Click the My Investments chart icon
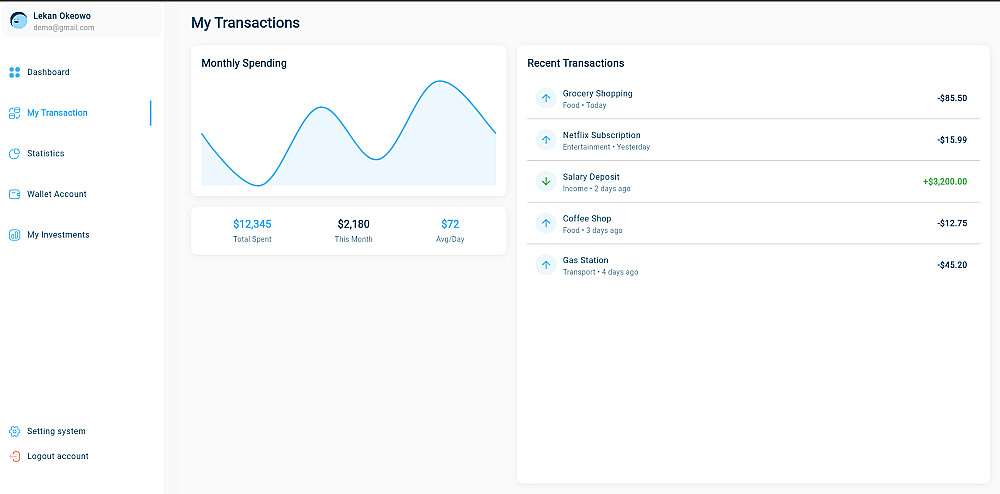This screenshot has height=494, width=1000. coord(14,235)
